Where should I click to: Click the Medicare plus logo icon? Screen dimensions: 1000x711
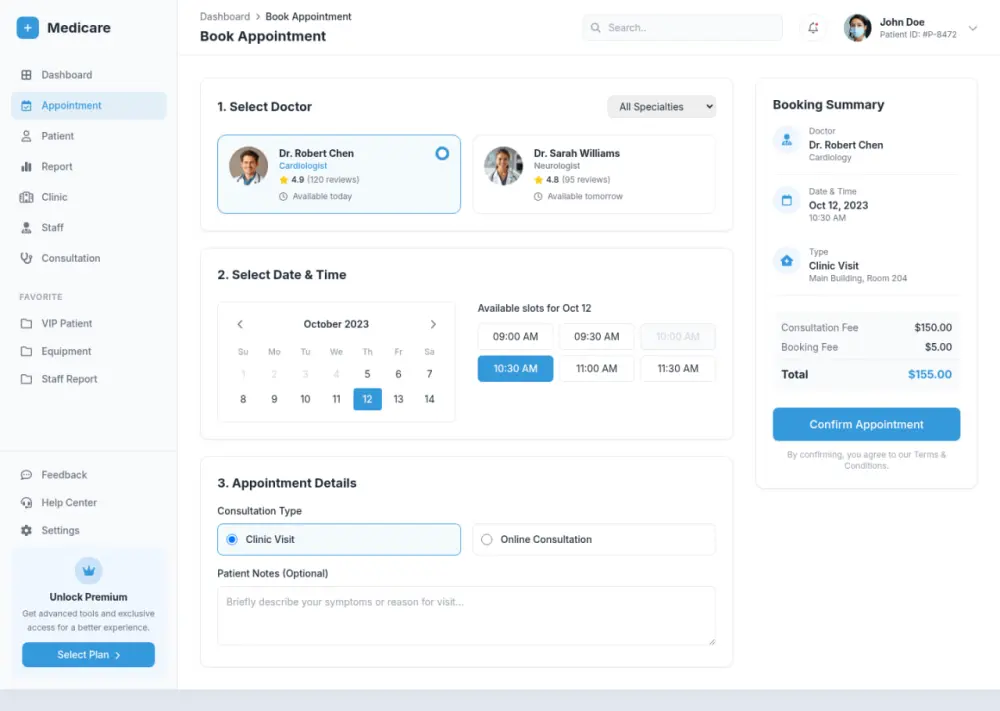pos(27,28)
